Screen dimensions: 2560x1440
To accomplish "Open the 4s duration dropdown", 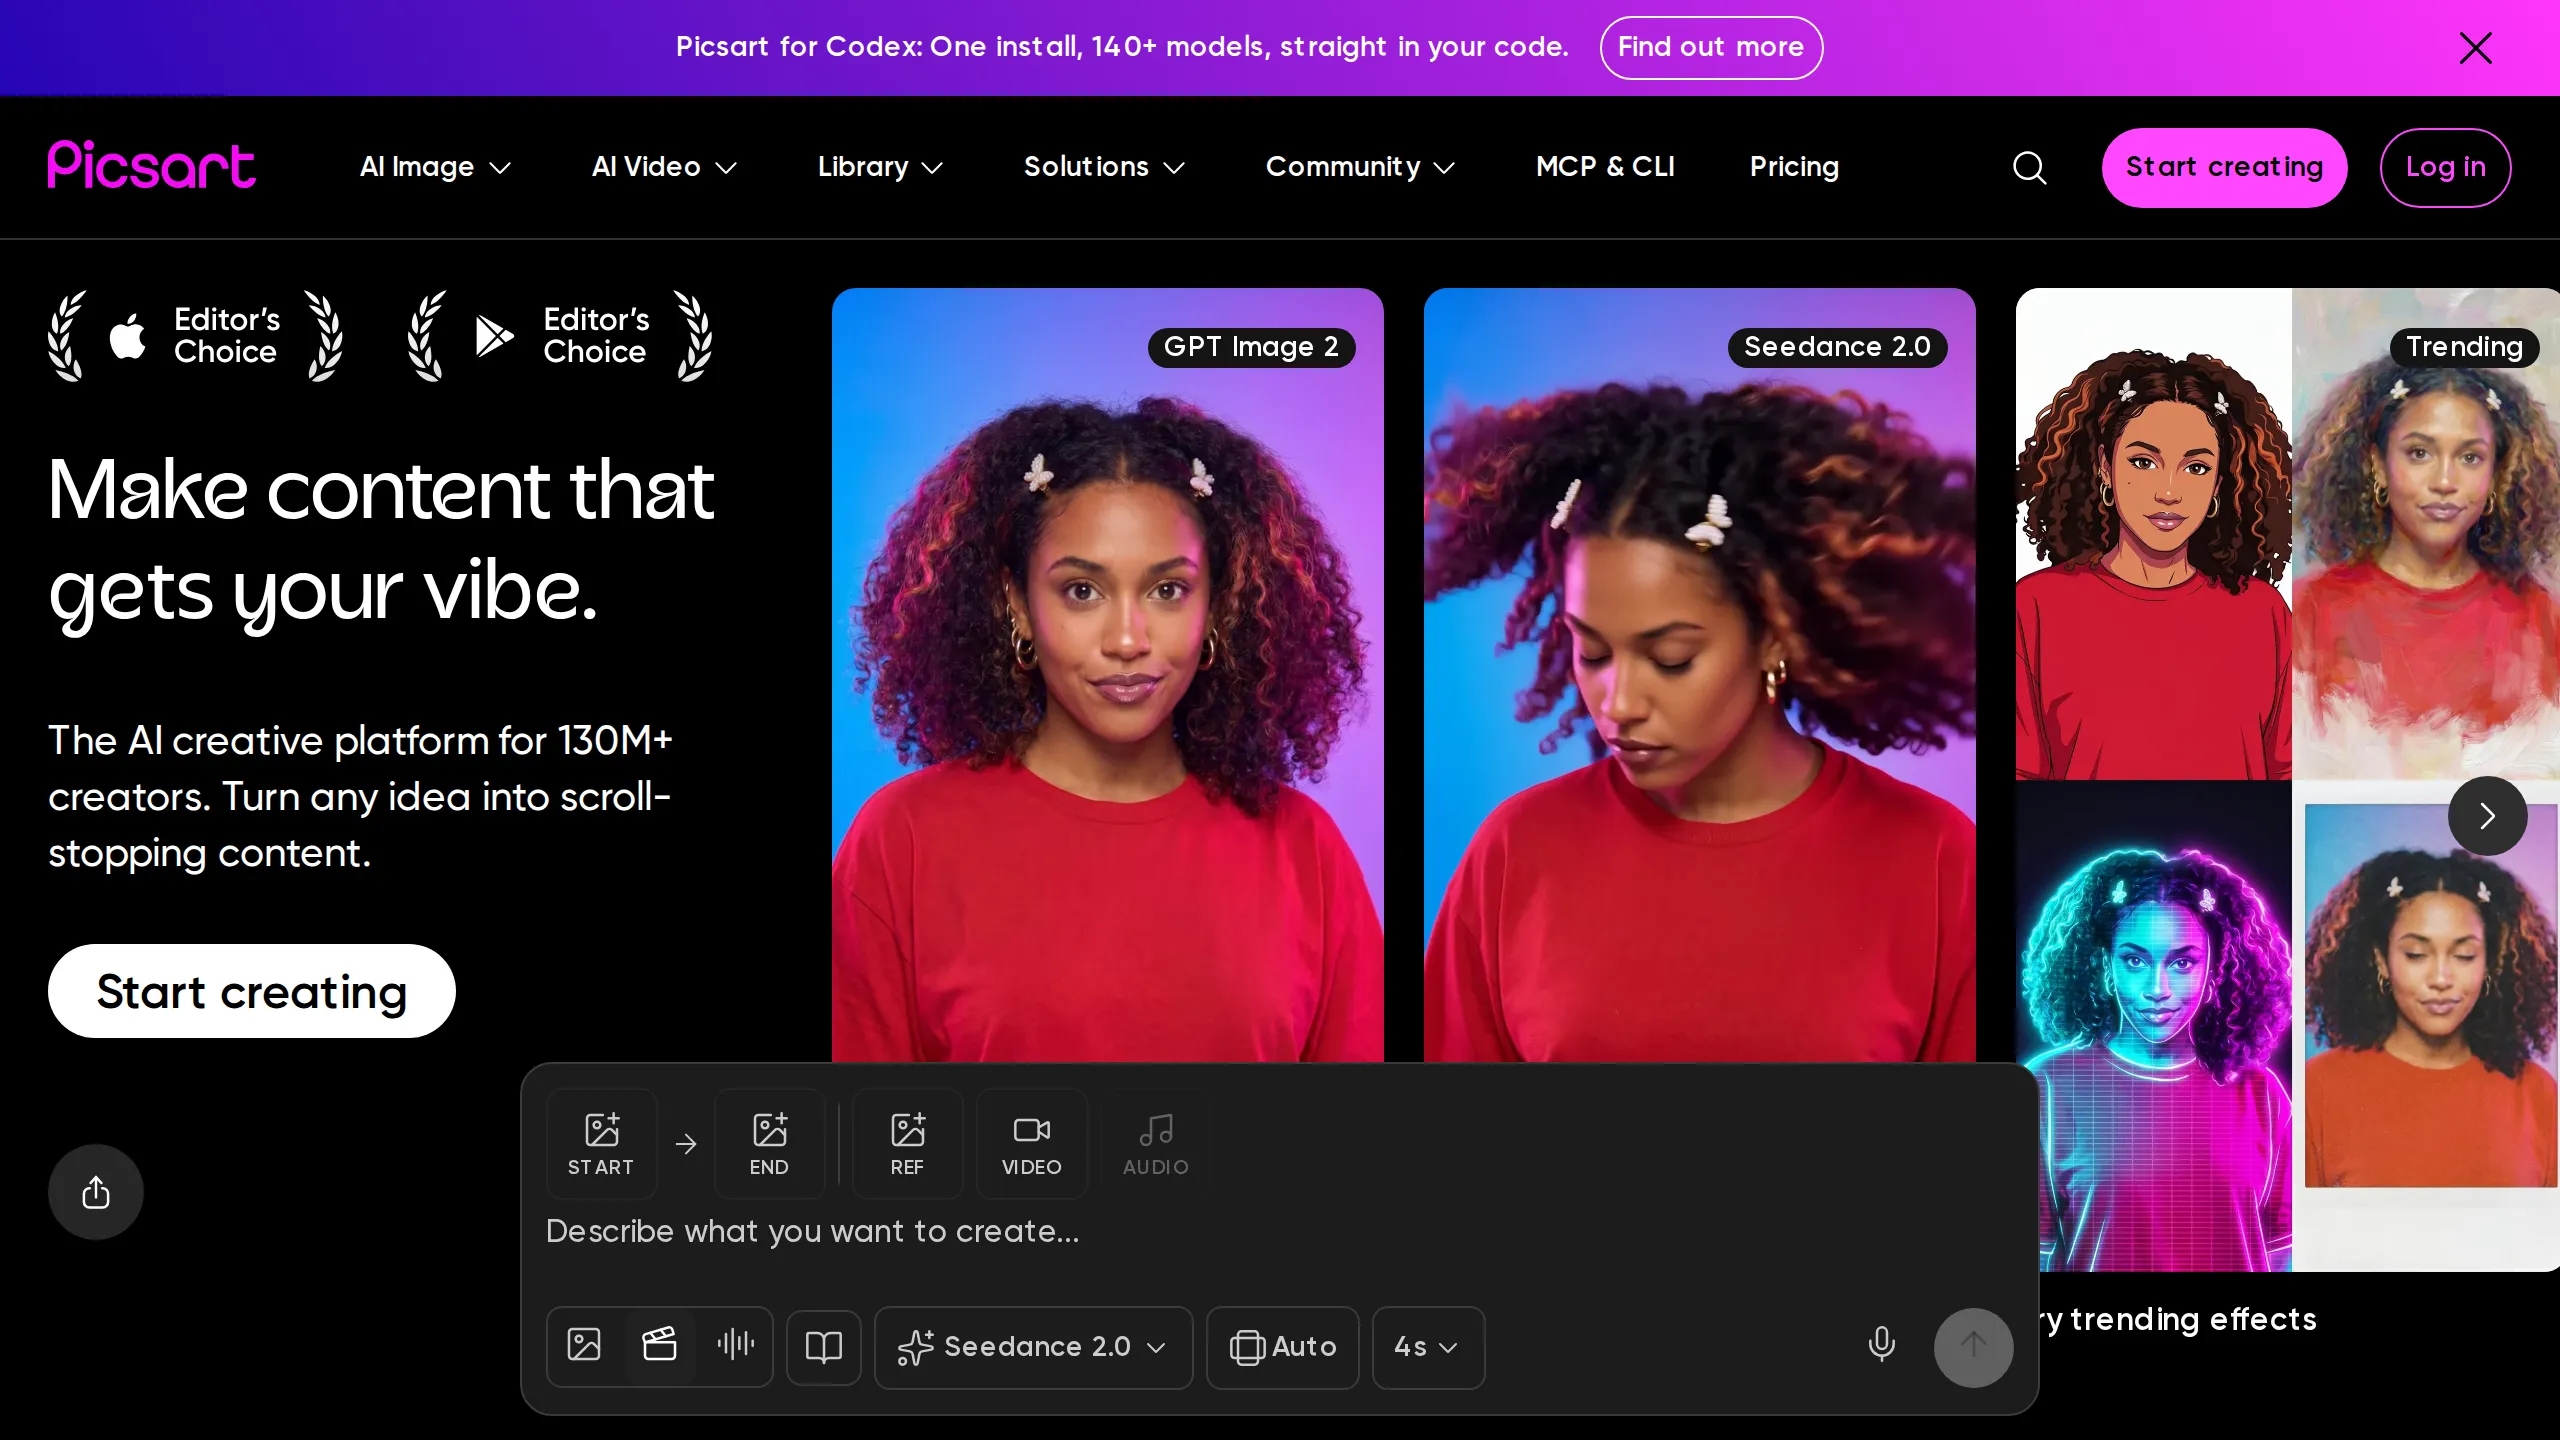I will (1428, 1347).
